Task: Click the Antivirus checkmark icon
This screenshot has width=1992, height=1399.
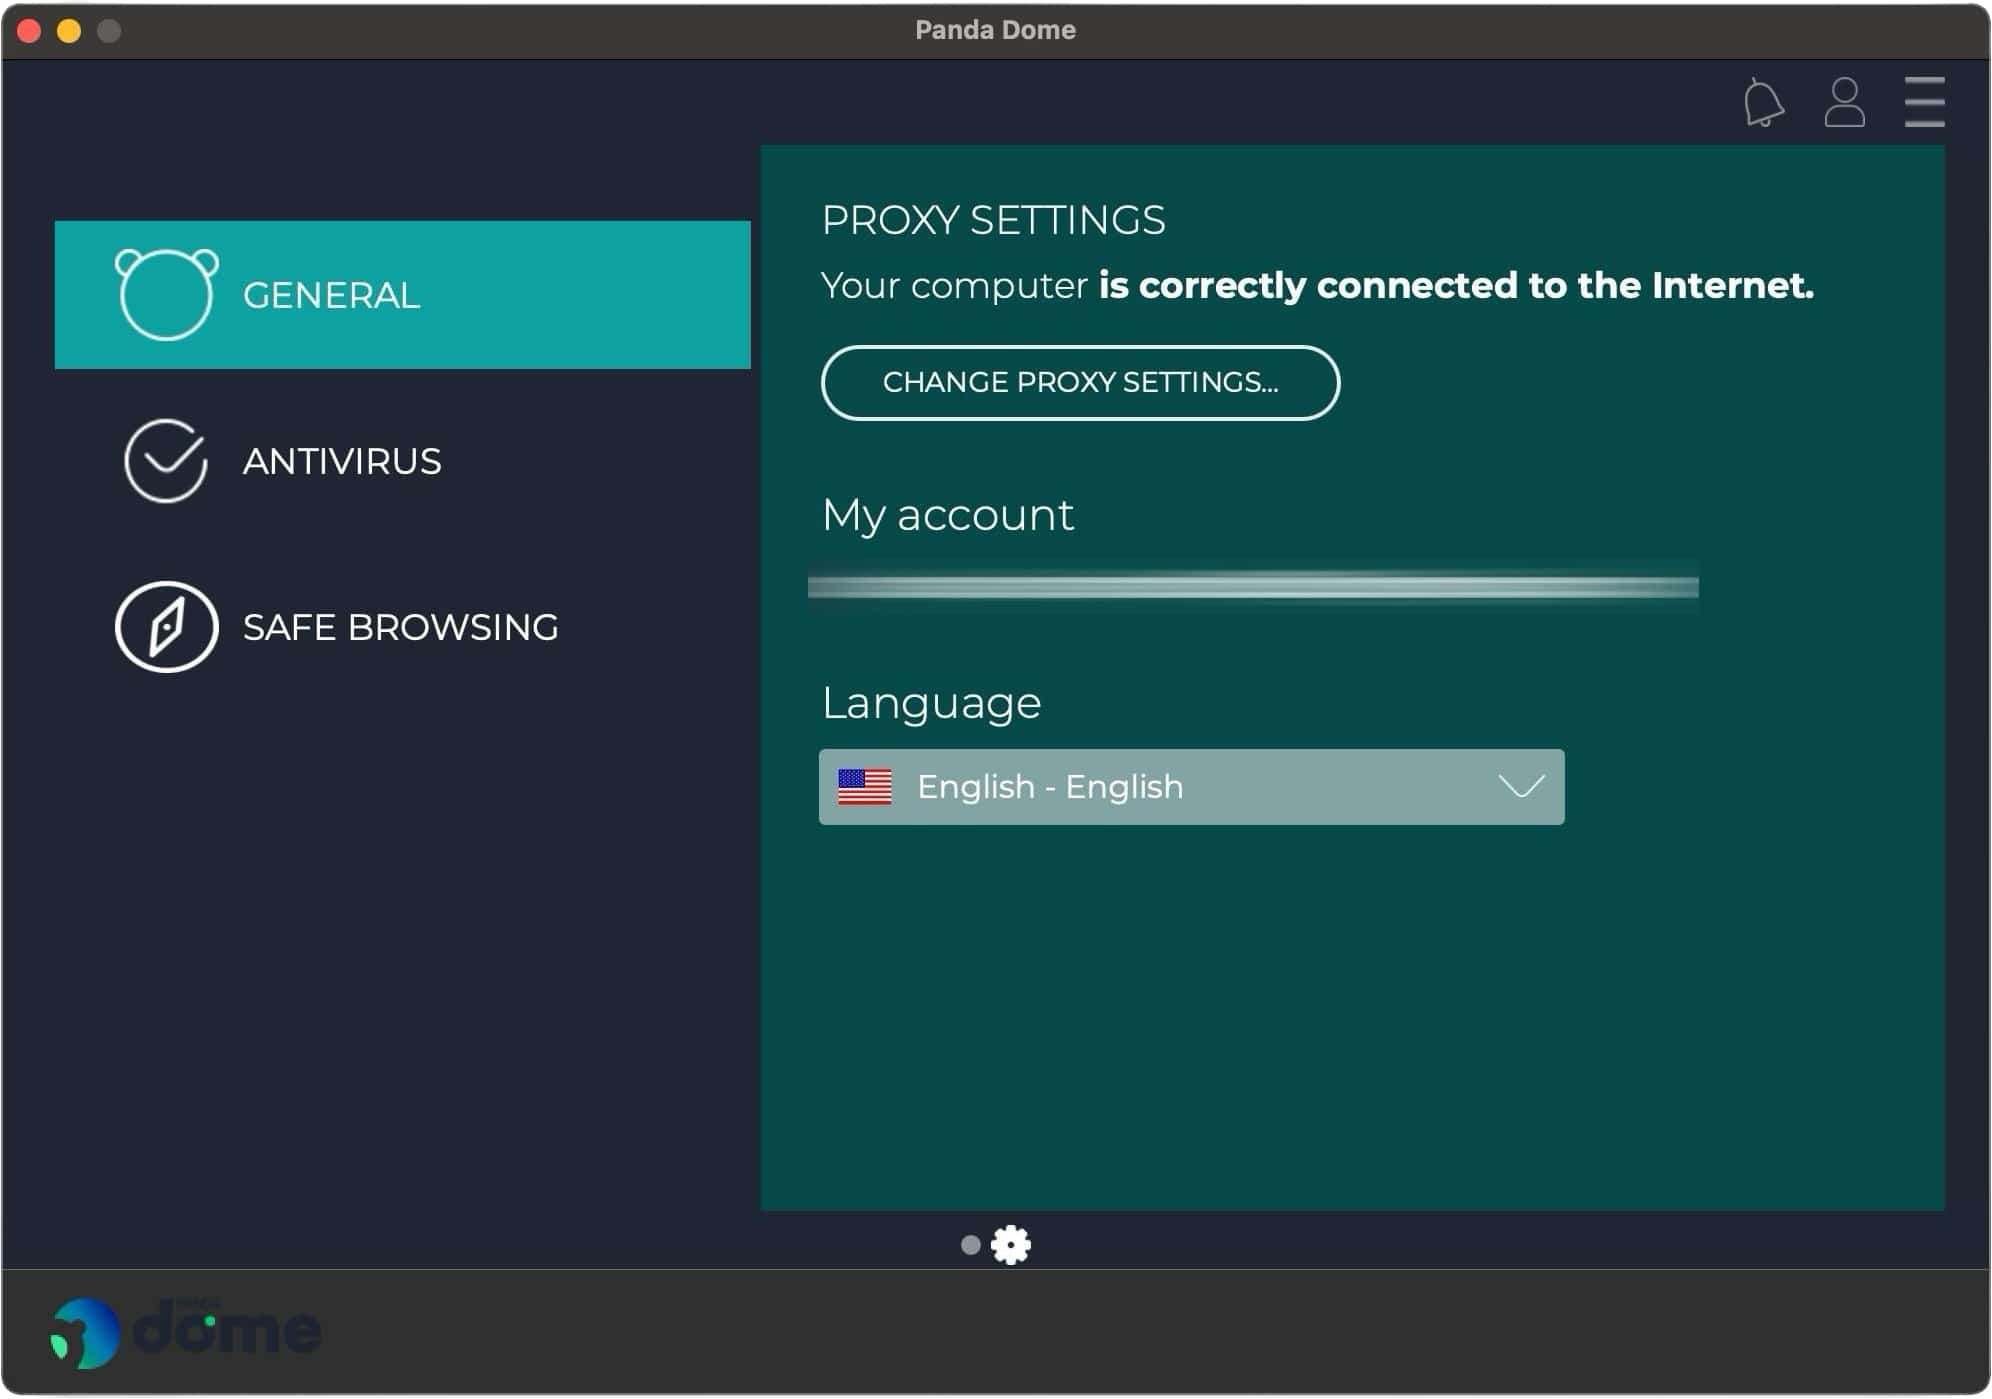Action: tap(166, 460)
